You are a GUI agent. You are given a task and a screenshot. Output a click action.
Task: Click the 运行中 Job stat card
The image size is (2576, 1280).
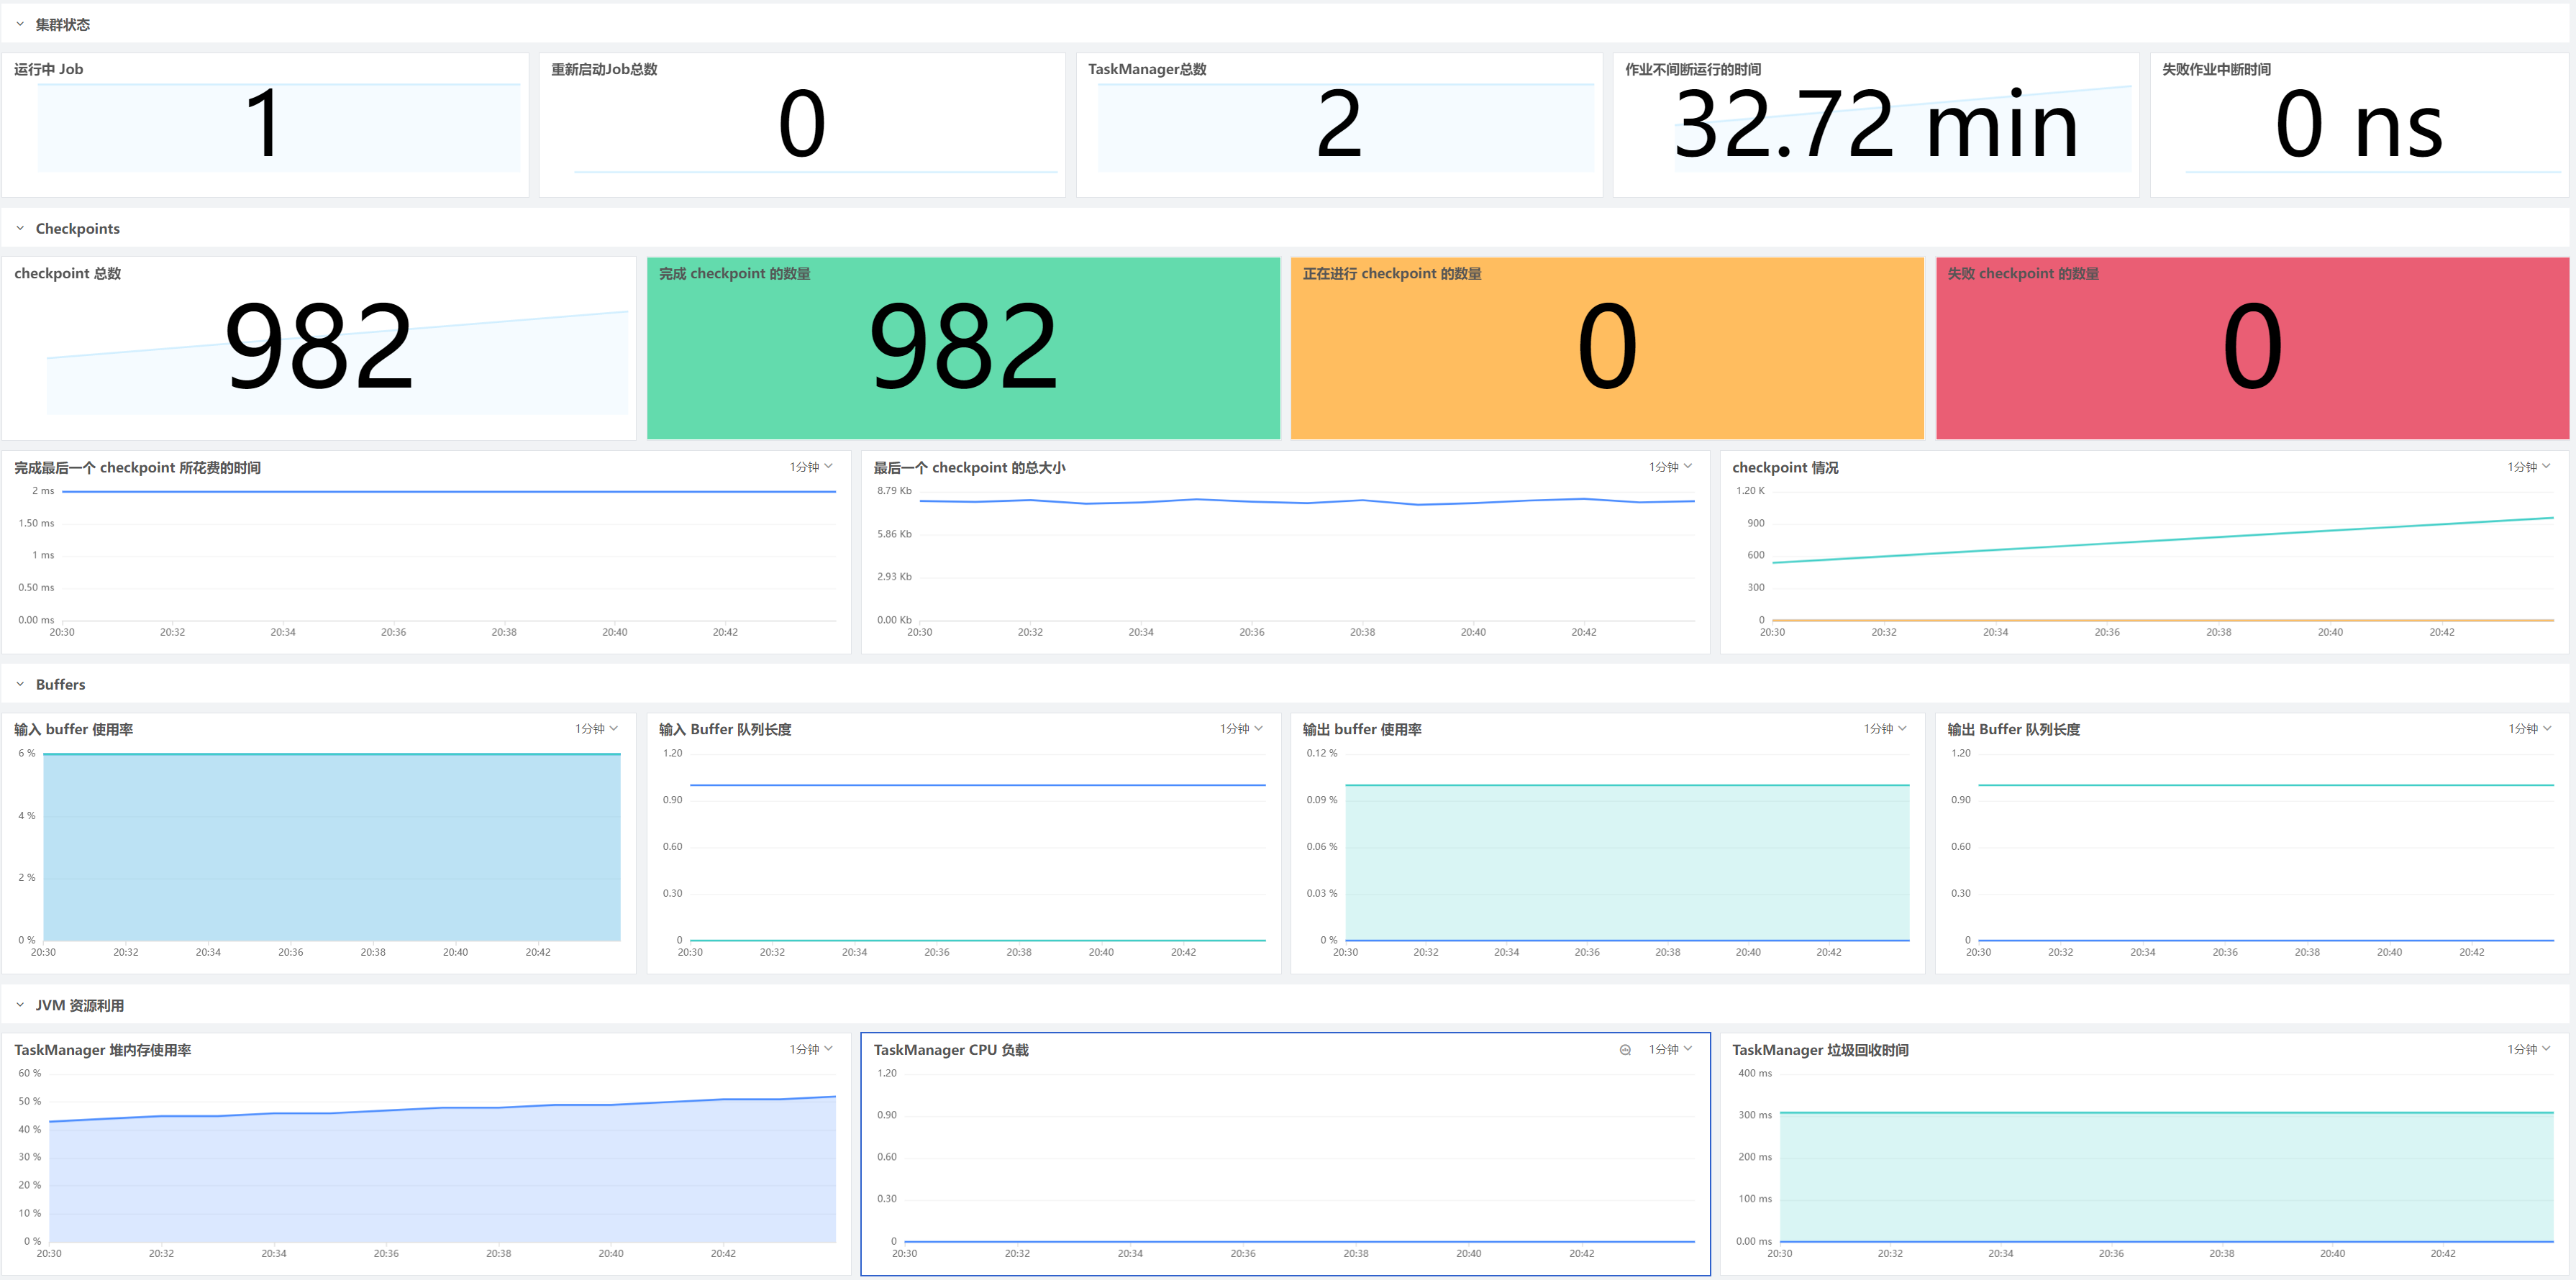click(x=265, y=125)
